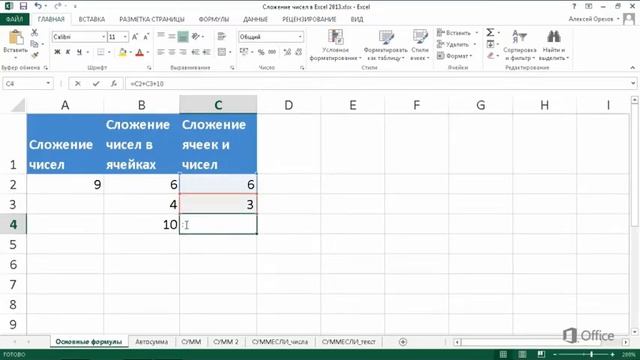Toggle center text horizontally
This screenshot has width=640, height=360.
(x=172, y=52)
